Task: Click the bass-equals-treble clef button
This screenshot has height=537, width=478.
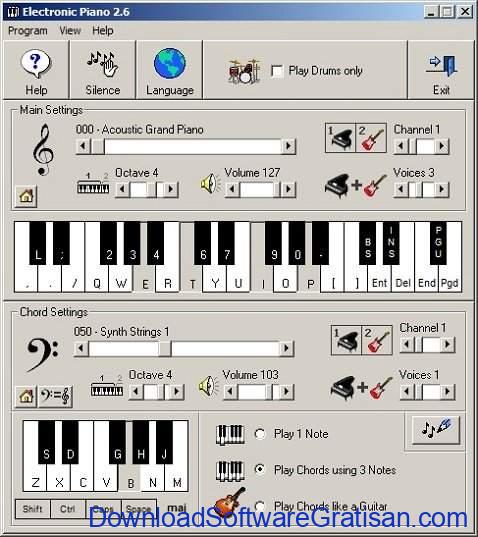Action: point(55,396)
